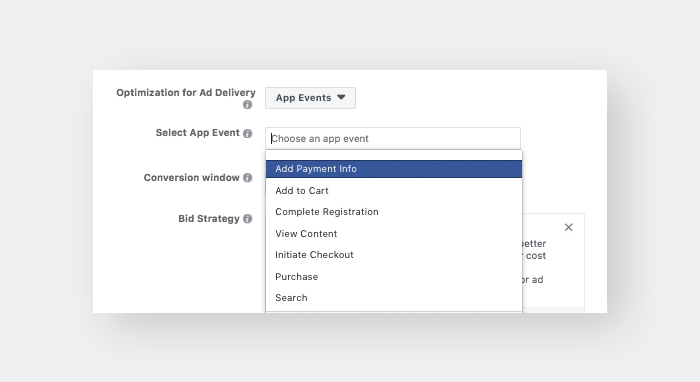Select Purchase from the event list
The width and height of the screenshot is (700, 382).
coord(394,277)
